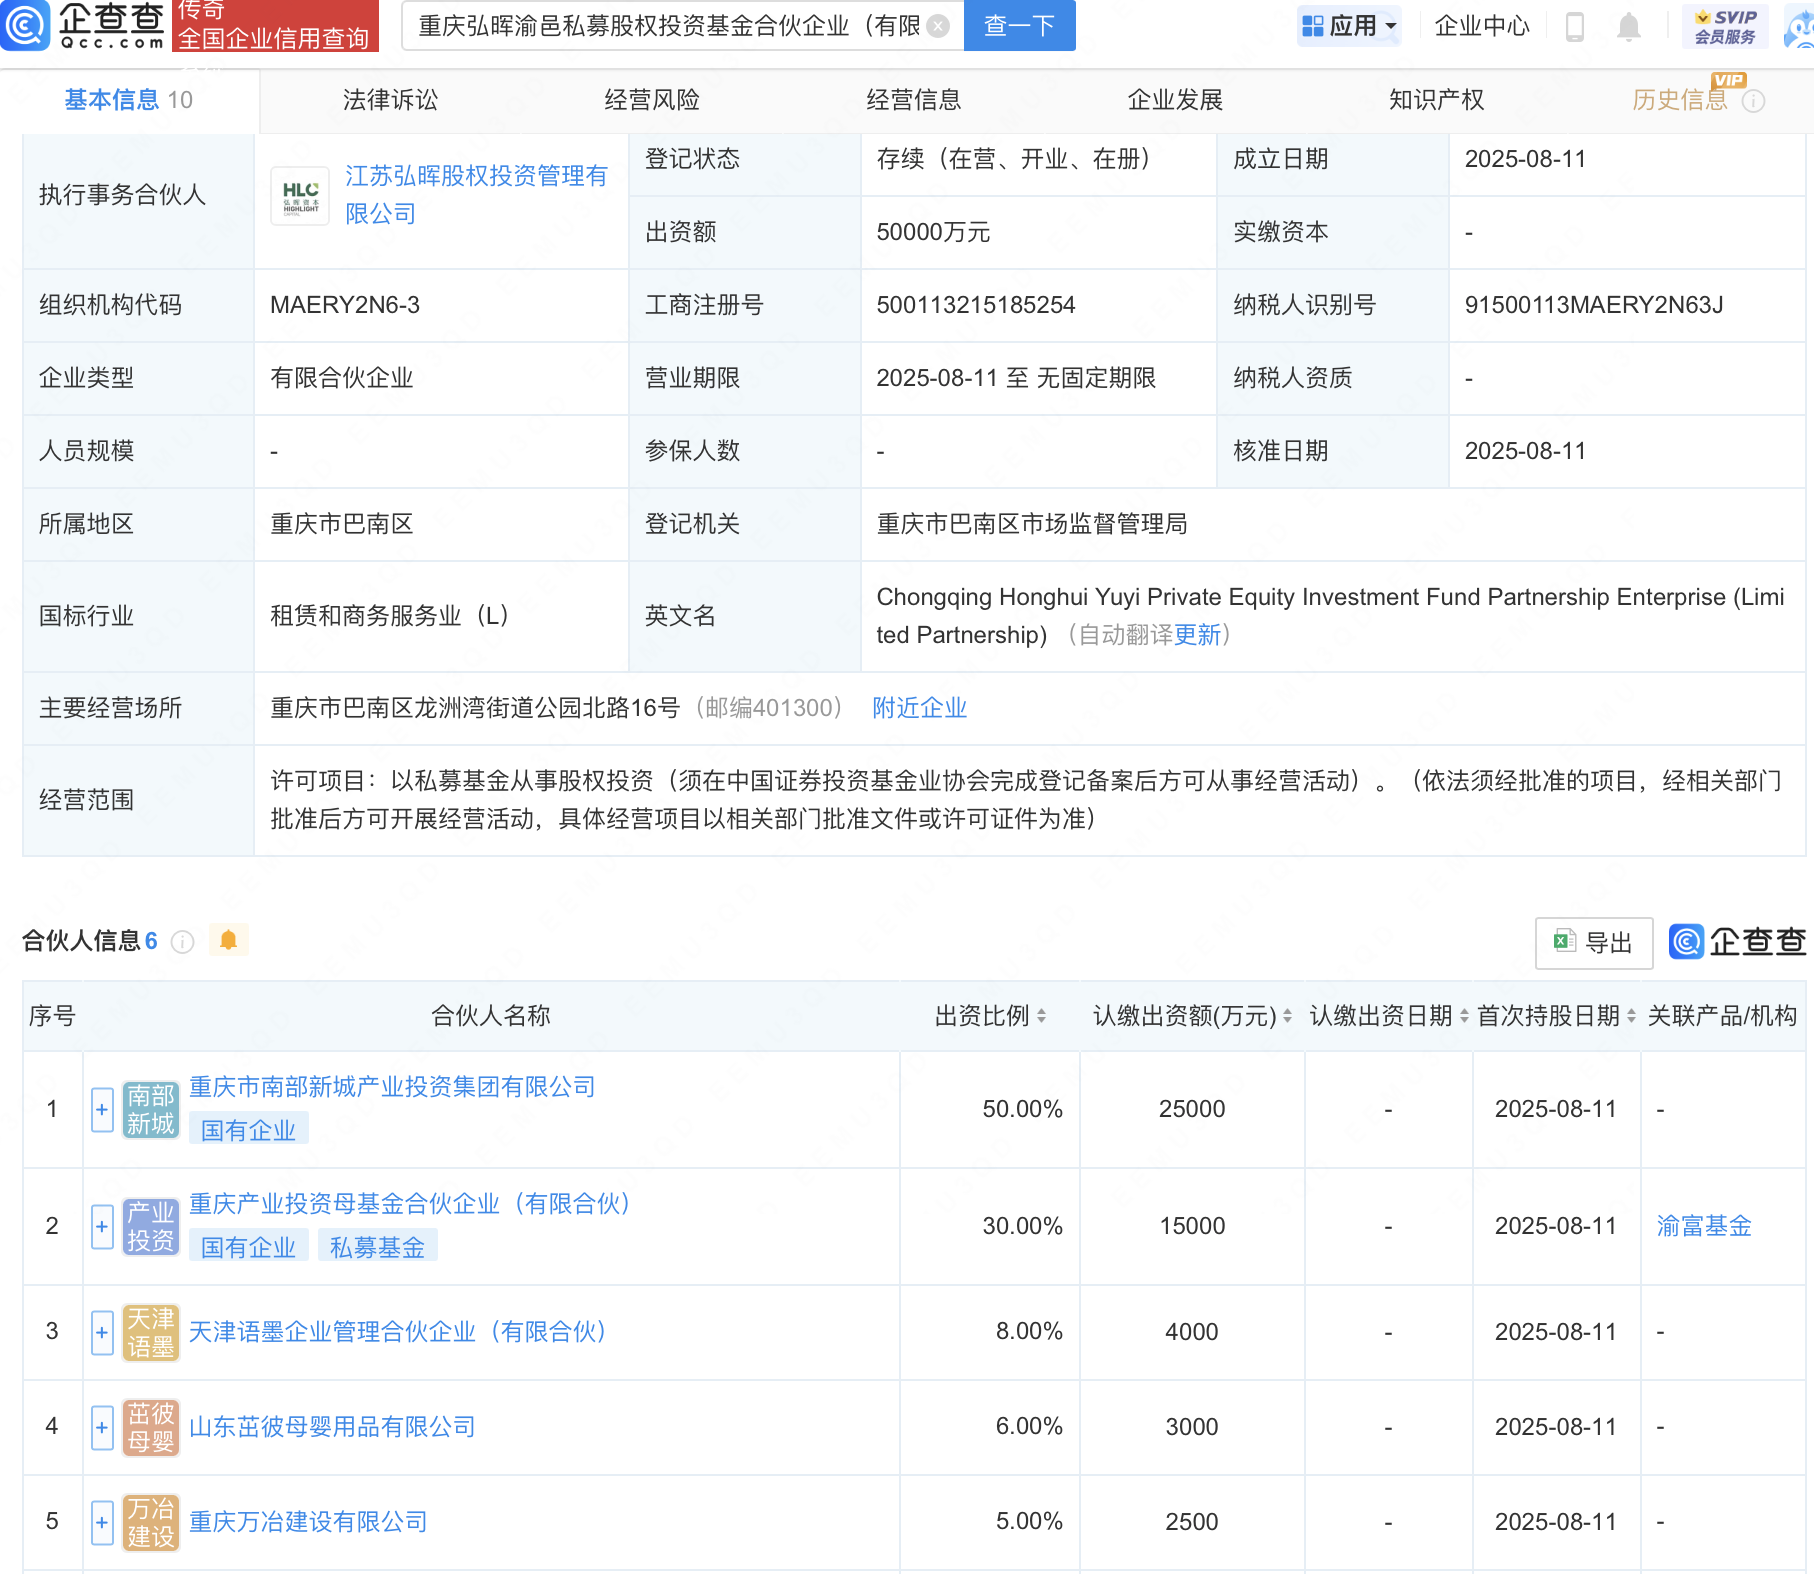Click the 查一下 search button

point(1019,26)
